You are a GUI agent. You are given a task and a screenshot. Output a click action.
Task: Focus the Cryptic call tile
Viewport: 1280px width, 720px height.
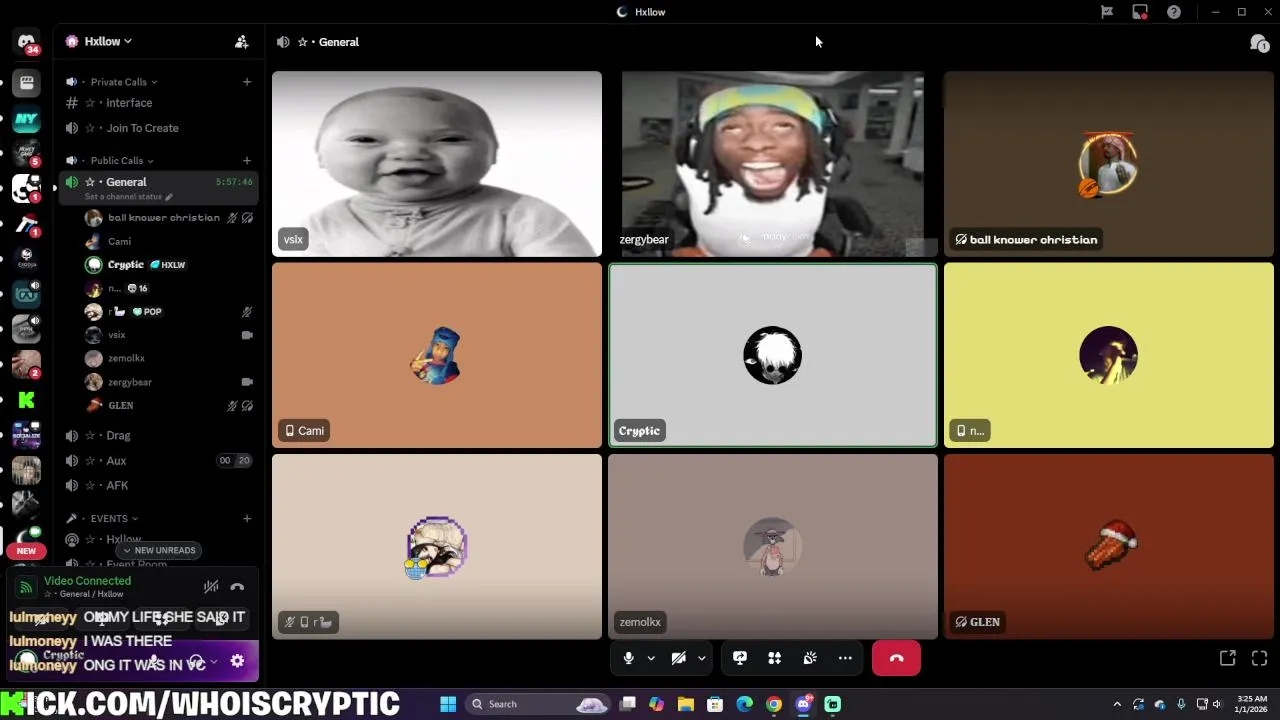pos(773,355)
